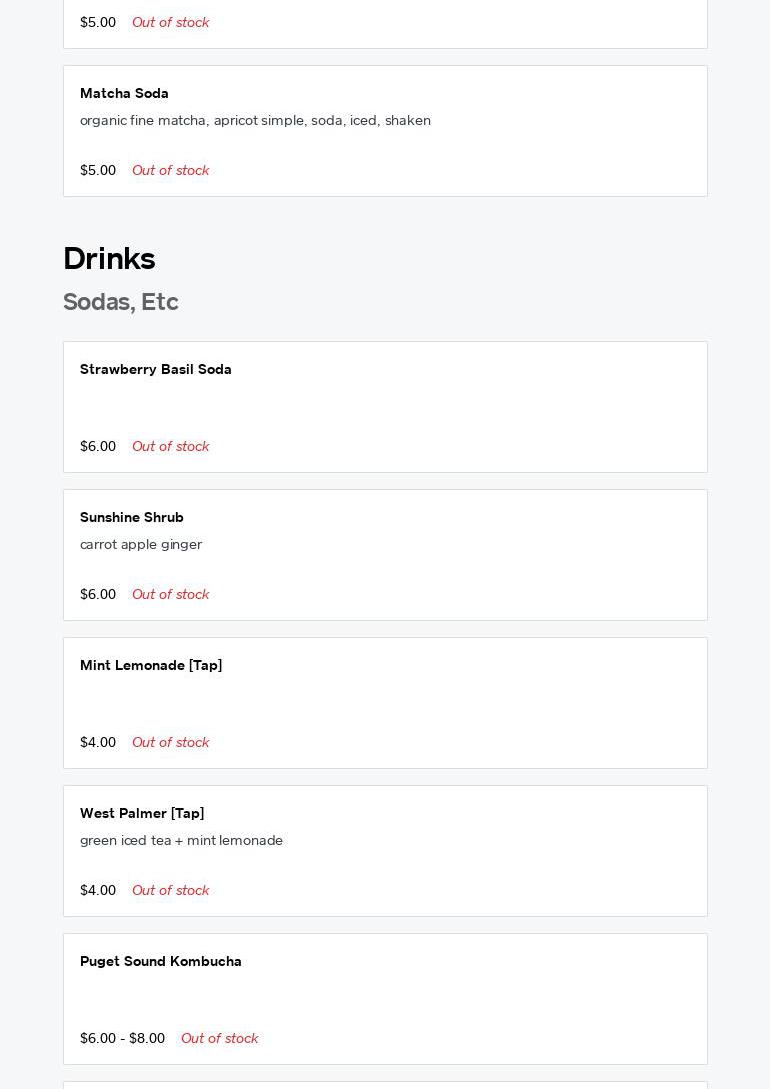Open the Matcha Soda menu item
The width and height of the screenshot is (770, 1089).
[x=124, y=93]
